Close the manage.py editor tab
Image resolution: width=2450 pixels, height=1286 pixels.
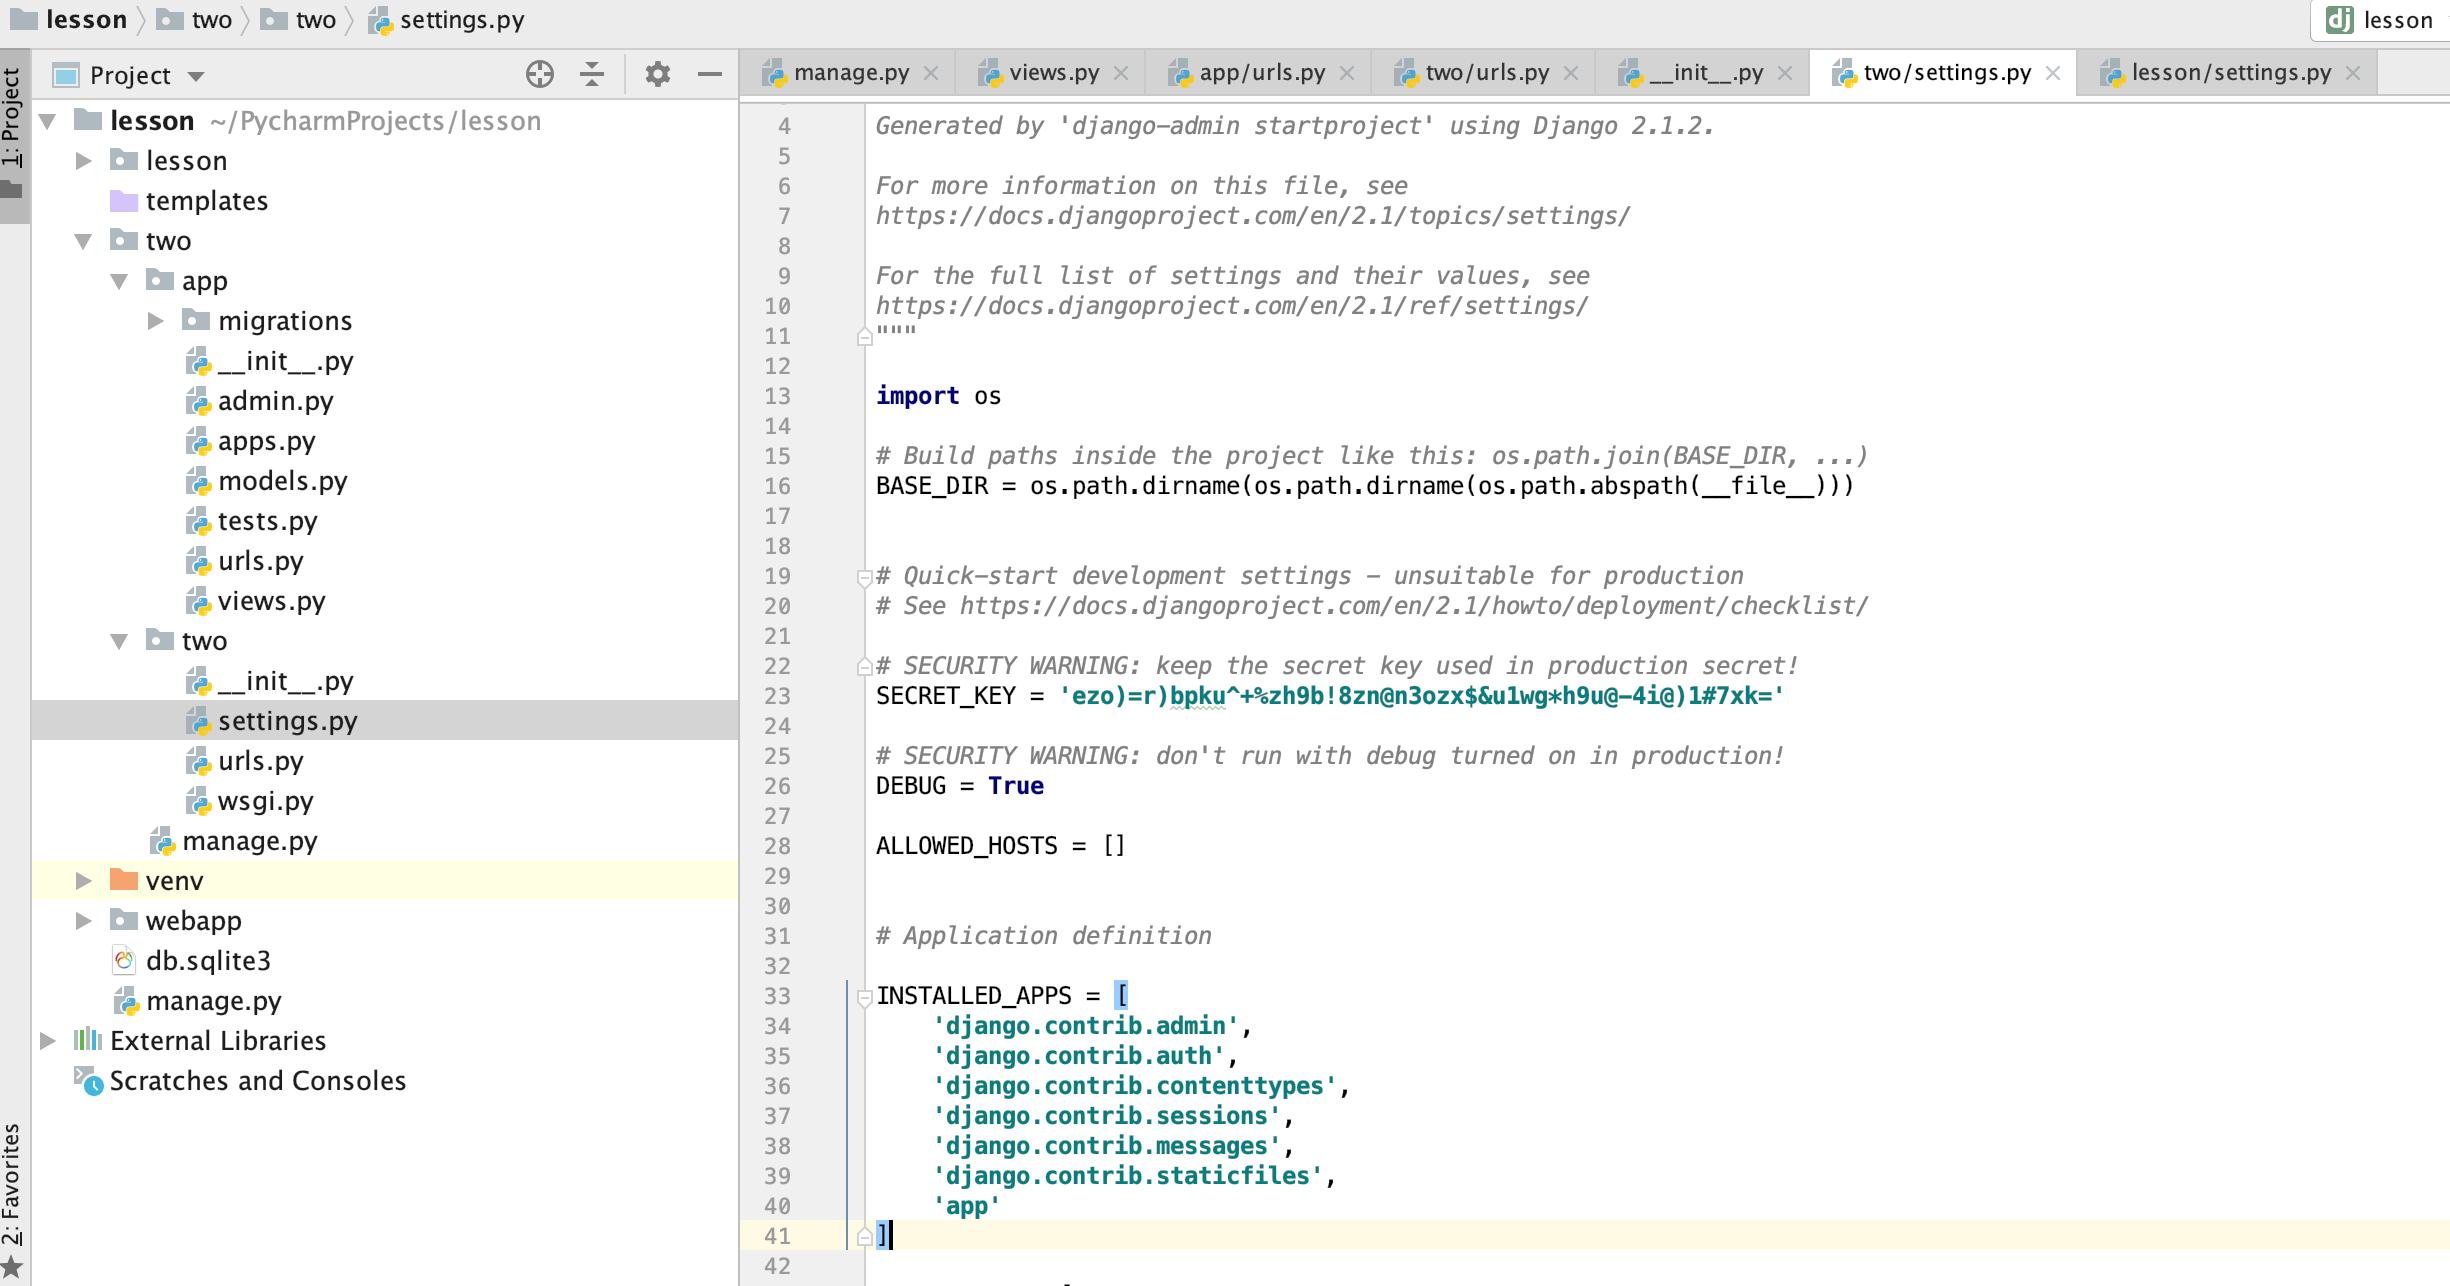point(931,73)
